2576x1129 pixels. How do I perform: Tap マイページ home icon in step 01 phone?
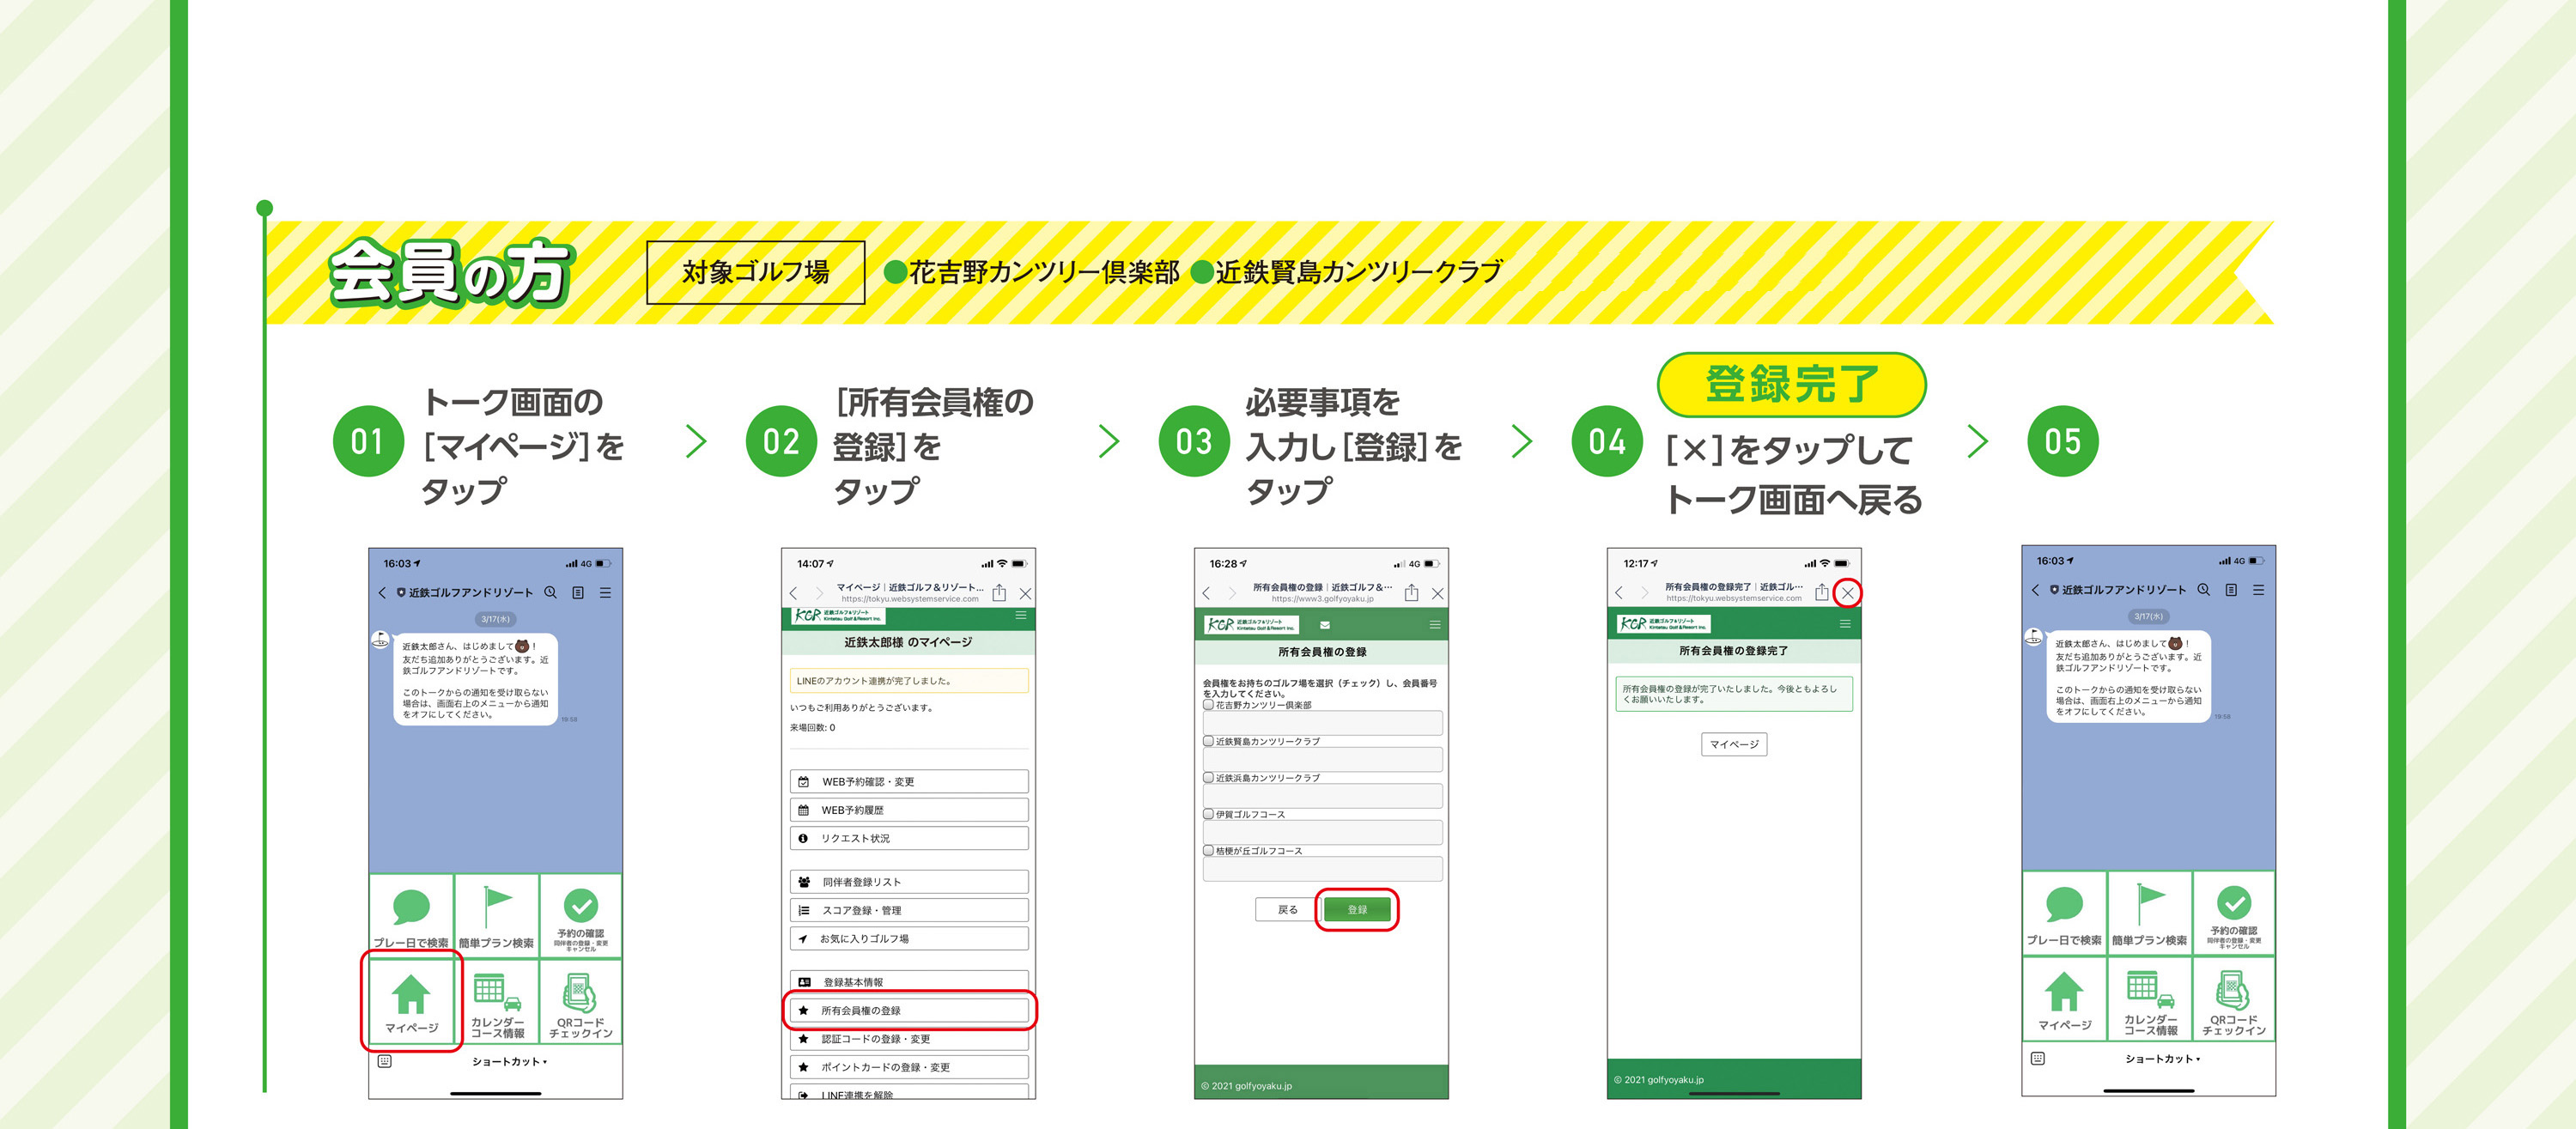tap(411, 994)
